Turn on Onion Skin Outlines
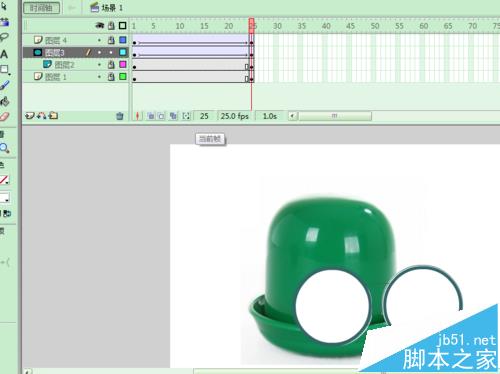The width and height of the screenshot is (500, 374). pos(161,116)
